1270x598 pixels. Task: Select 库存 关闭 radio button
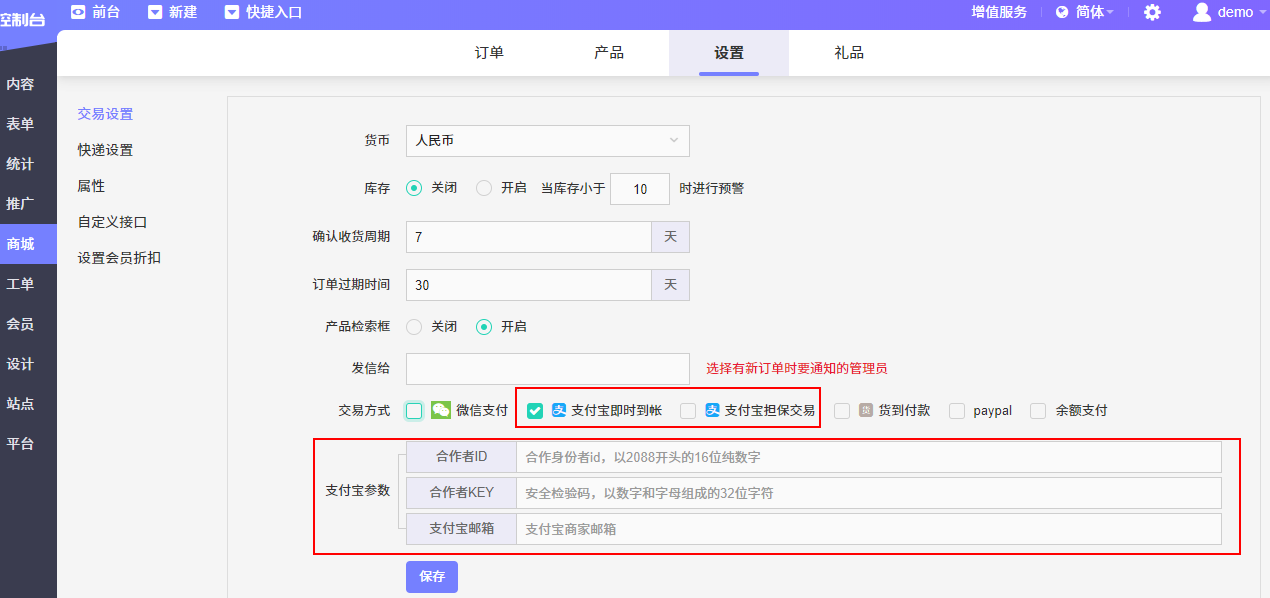[x=414, y=188]
